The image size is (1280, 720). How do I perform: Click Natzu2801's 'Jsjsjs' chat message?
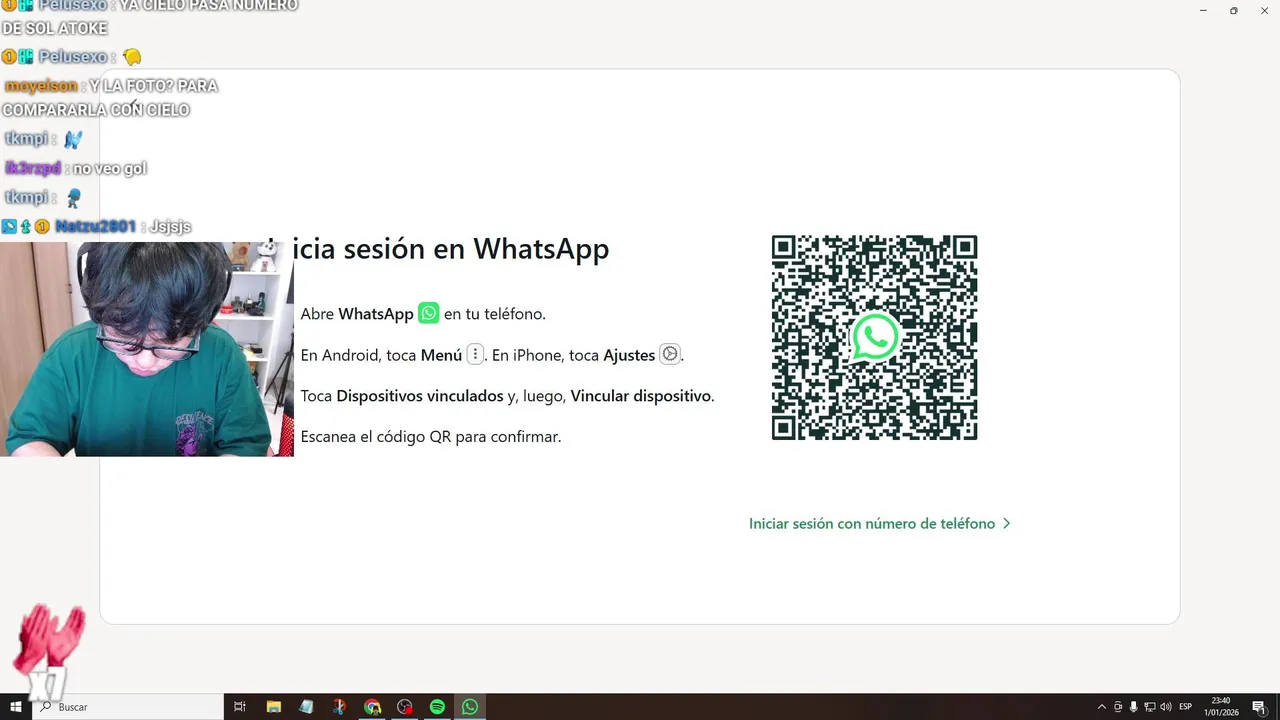pos(96,227)
